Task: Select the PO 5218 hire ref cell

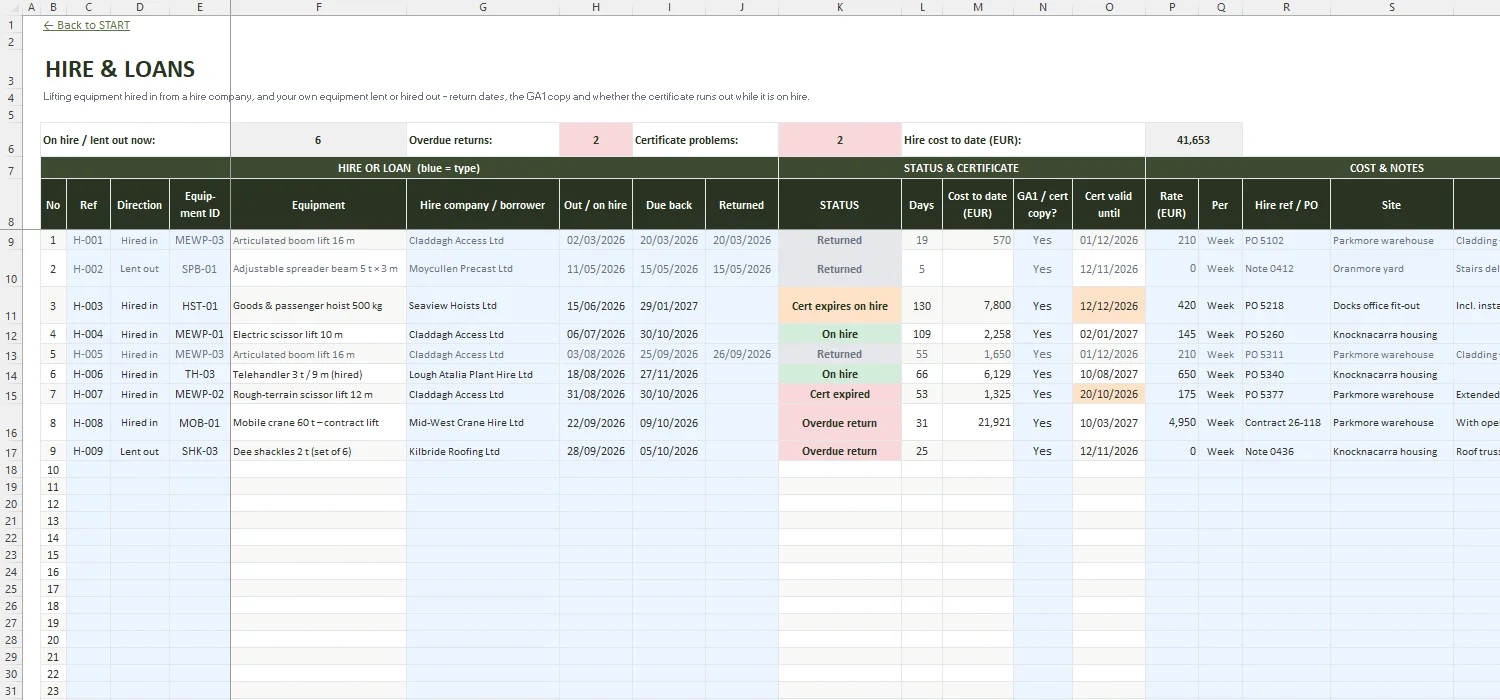Action: 1286,306
